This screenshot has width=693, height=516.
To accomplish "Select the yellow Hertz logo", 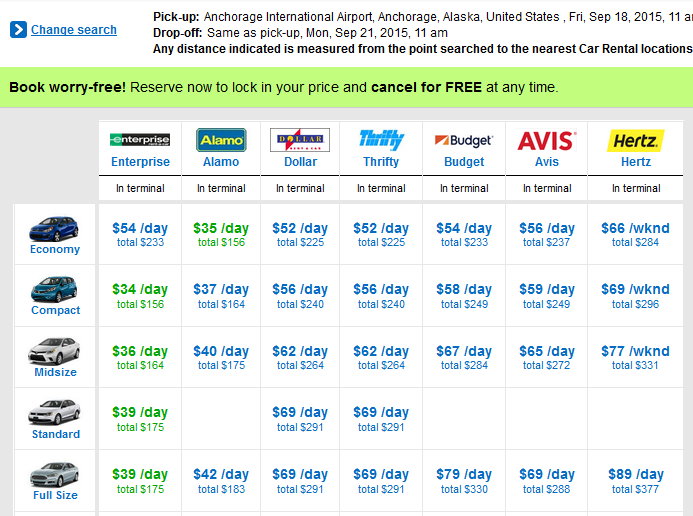I will [636, 140].
